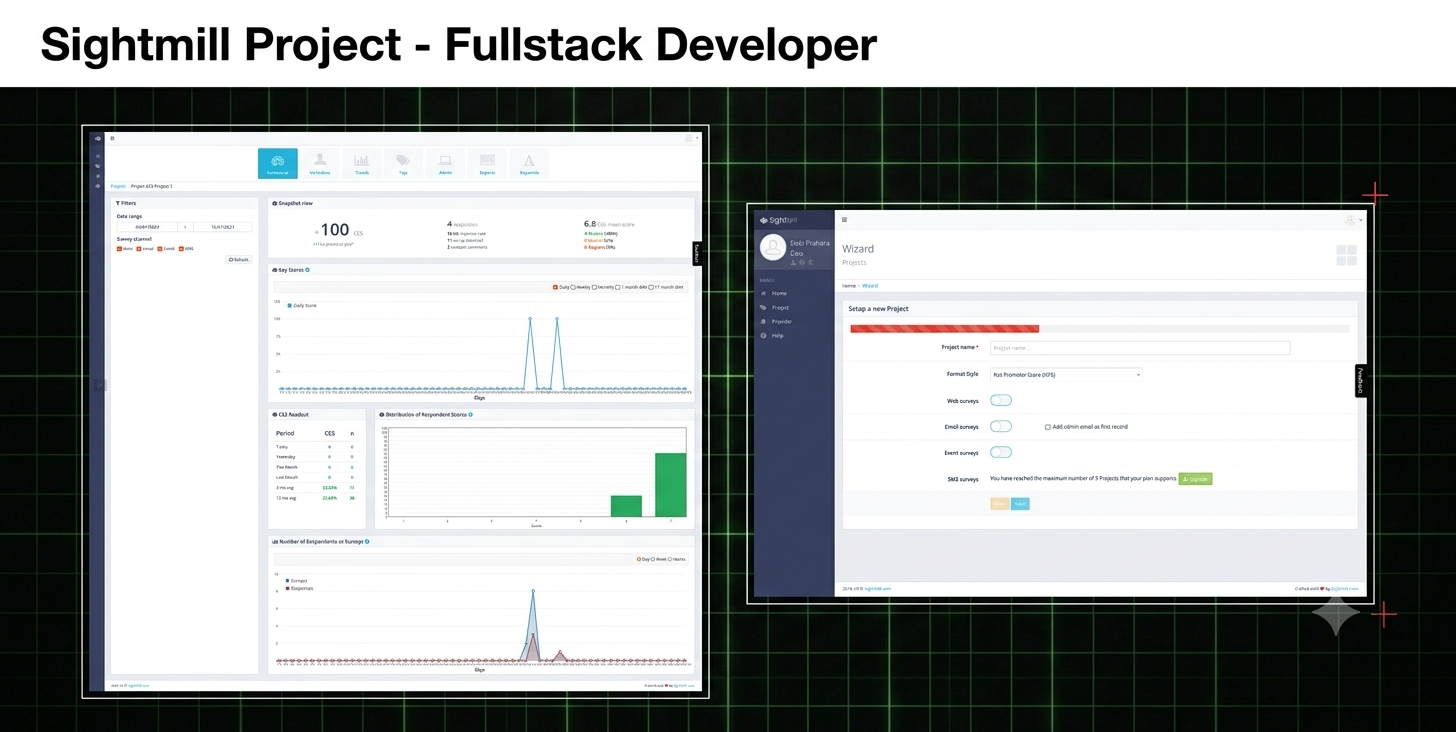The width and height of the screenshot is (1456, 732).
Task: Enable the Email surveys switch
Action: pos(1000,426)
